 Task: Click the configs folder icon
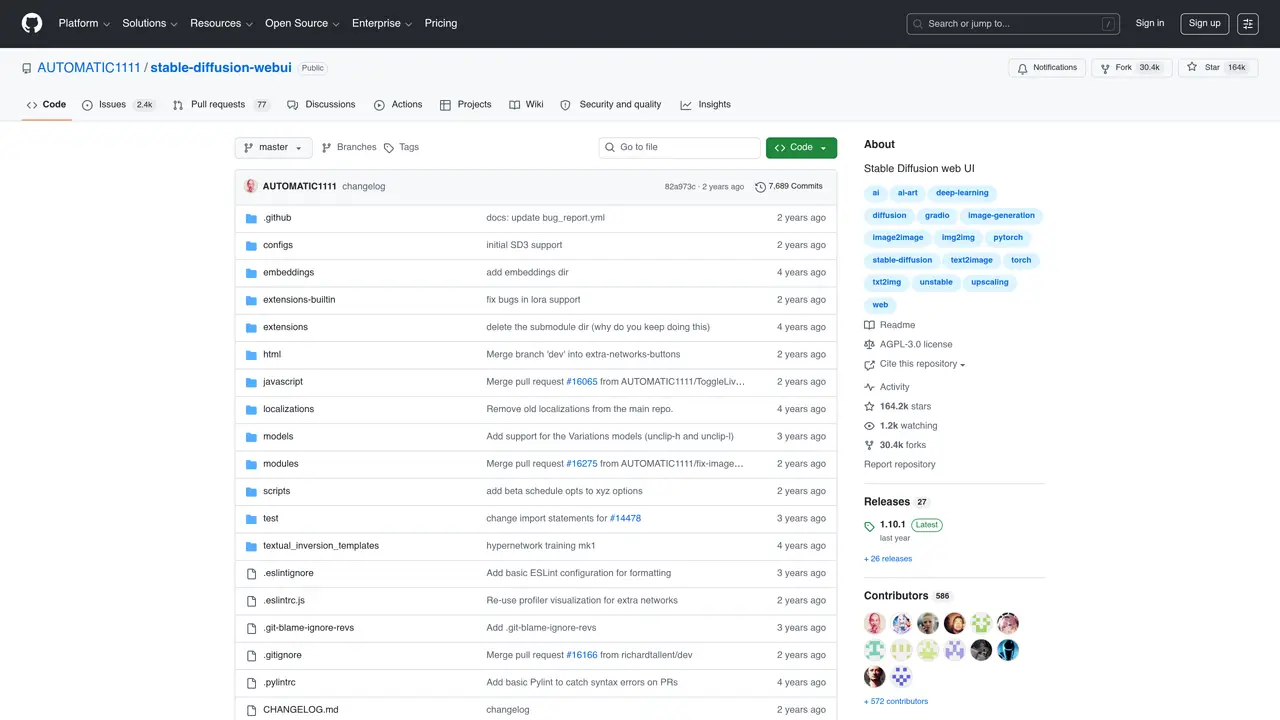click(252, 245)
